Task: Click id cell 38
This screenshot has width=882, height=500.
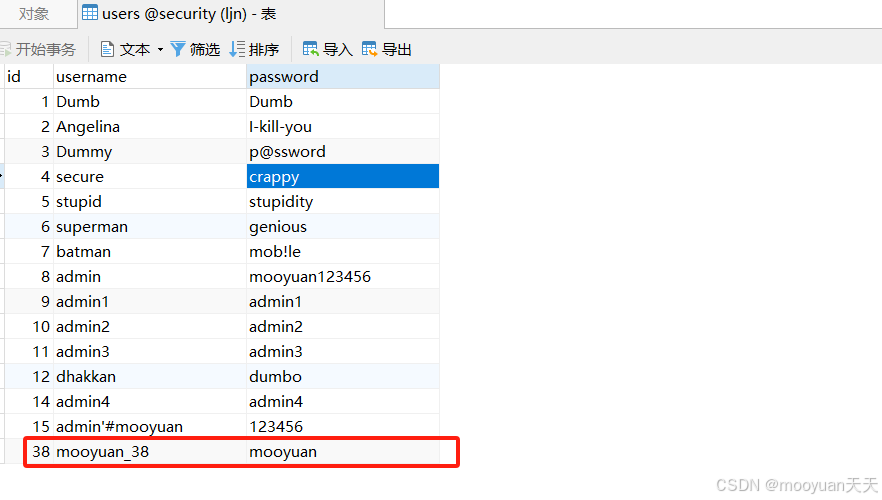Action: pos(29,452)
